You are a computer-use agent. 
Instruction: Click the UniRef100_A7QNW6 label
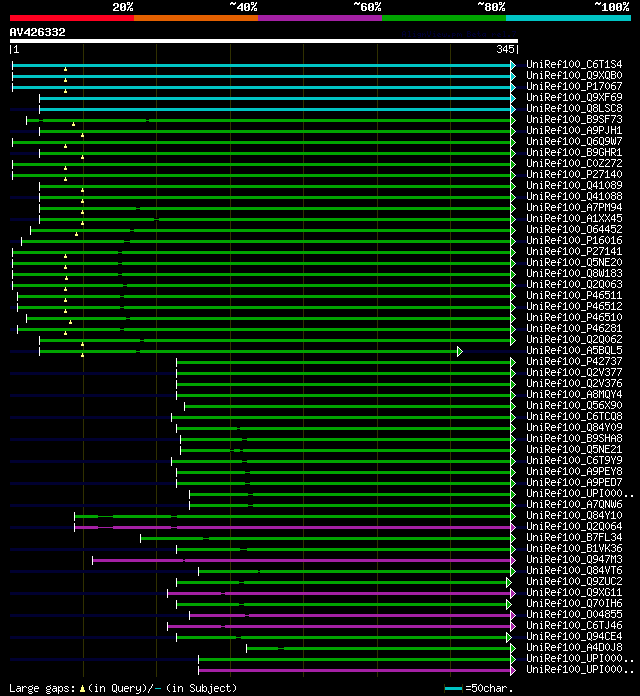point(574,504)
